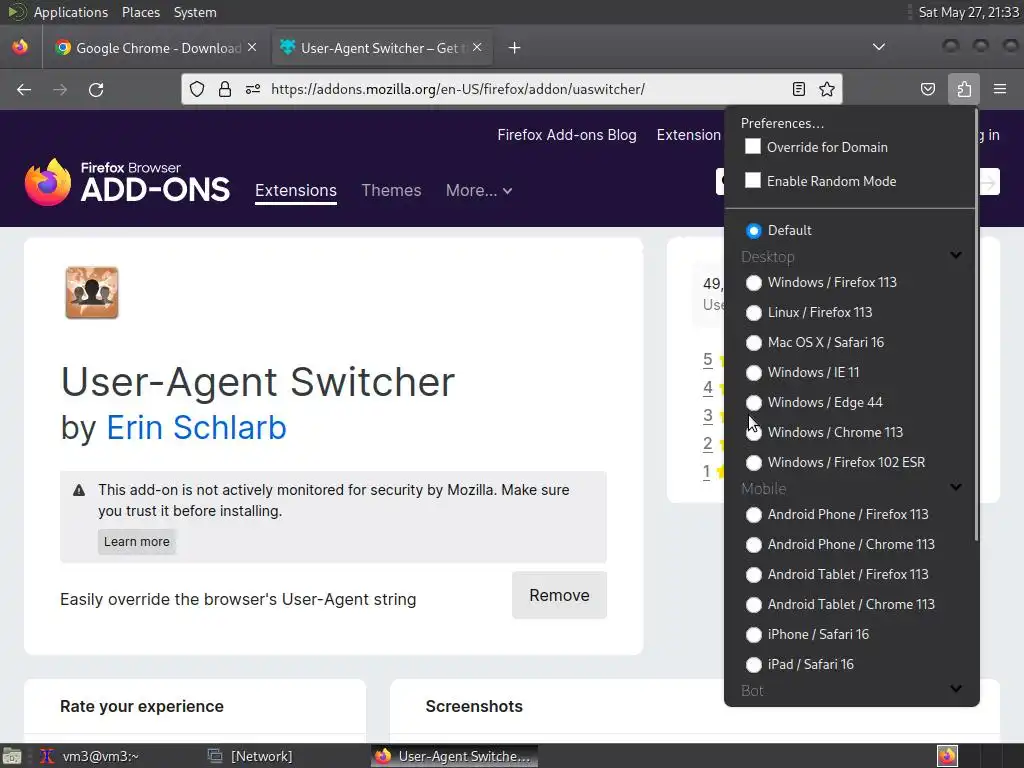Select Windows / Firefox 113 user agent

(x=754, y=283)
